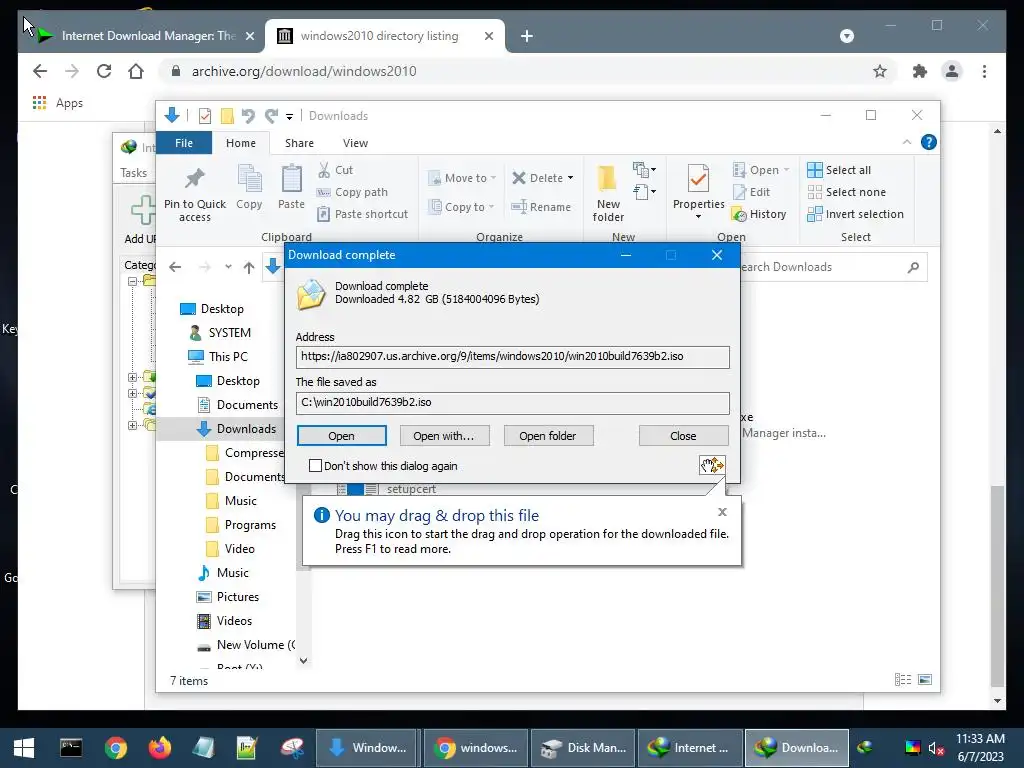Switch Explorer to details view icon
Viewport: 1024px width, 768px height.
pyautogui.click(x=903, y=680)
